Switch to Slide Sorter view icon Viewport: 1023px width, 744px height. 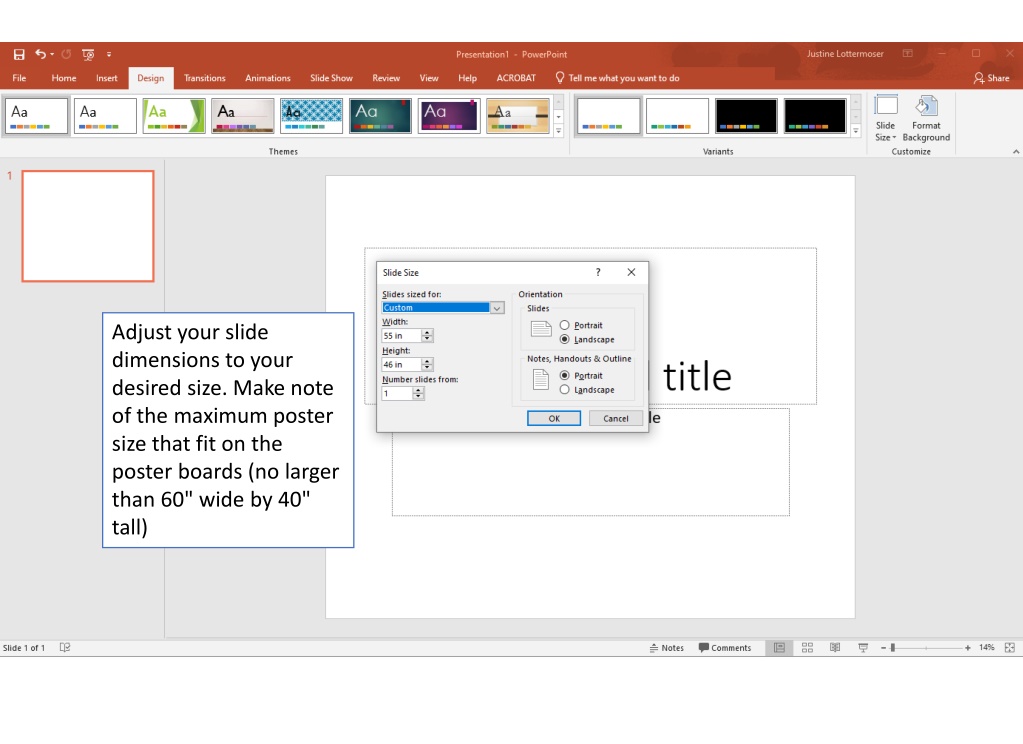coord(807,647)
